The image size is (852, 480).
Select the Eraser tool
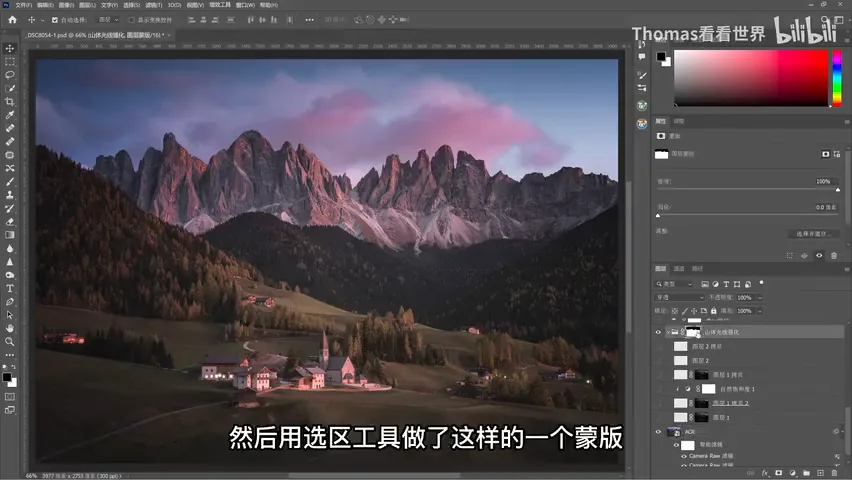click(x=10, y=222)
